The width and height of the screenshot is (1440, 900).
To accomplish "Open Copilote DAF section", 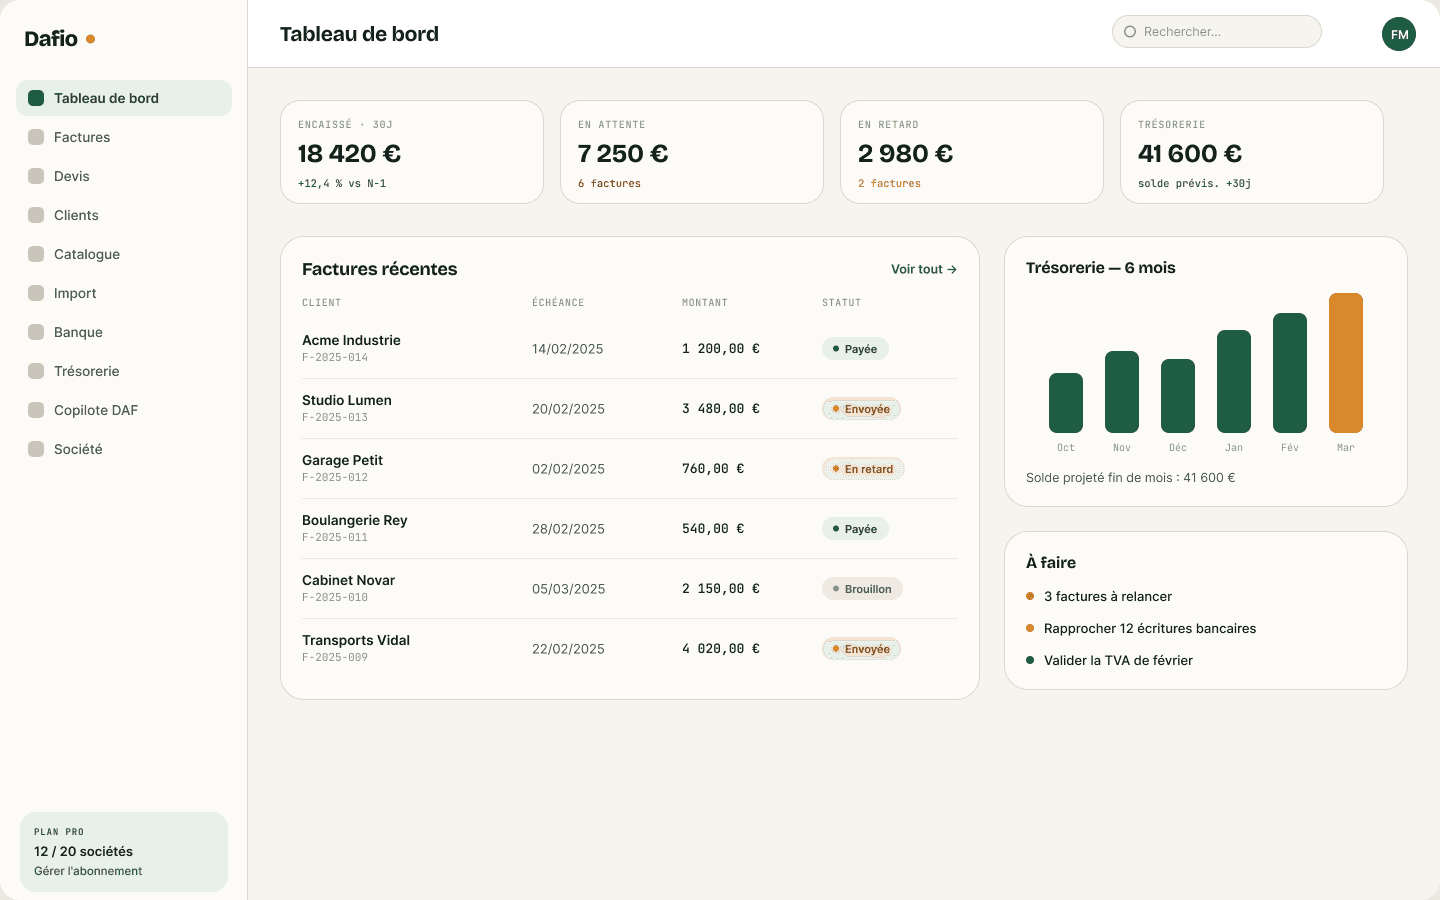I will click(x=124, y=410).
